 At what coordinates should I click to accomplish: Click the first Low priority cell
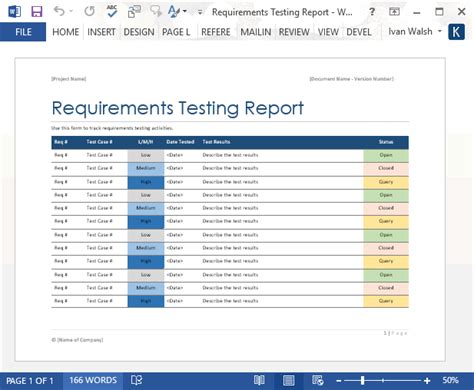pos(146,155)
